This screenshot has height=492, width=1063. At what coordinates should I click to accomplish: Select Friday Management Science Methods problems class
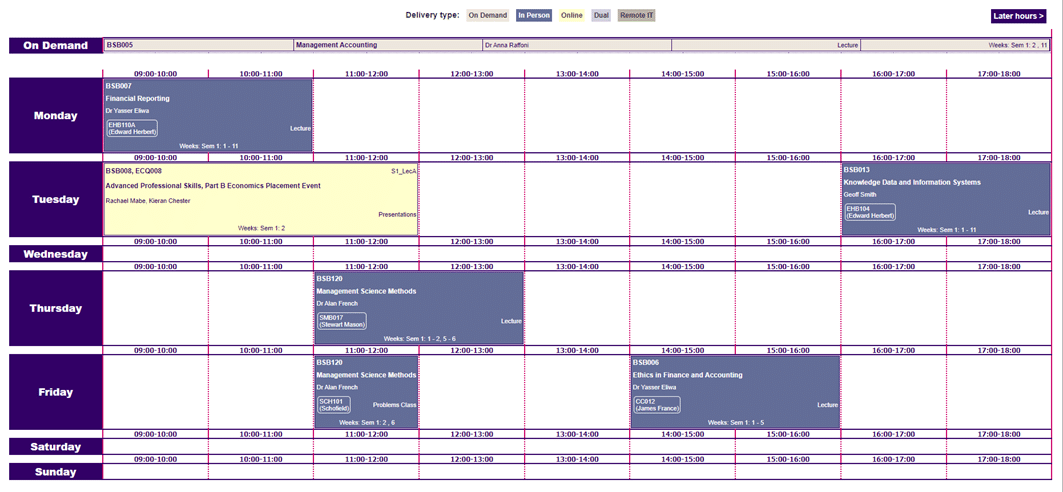[365, 375]
